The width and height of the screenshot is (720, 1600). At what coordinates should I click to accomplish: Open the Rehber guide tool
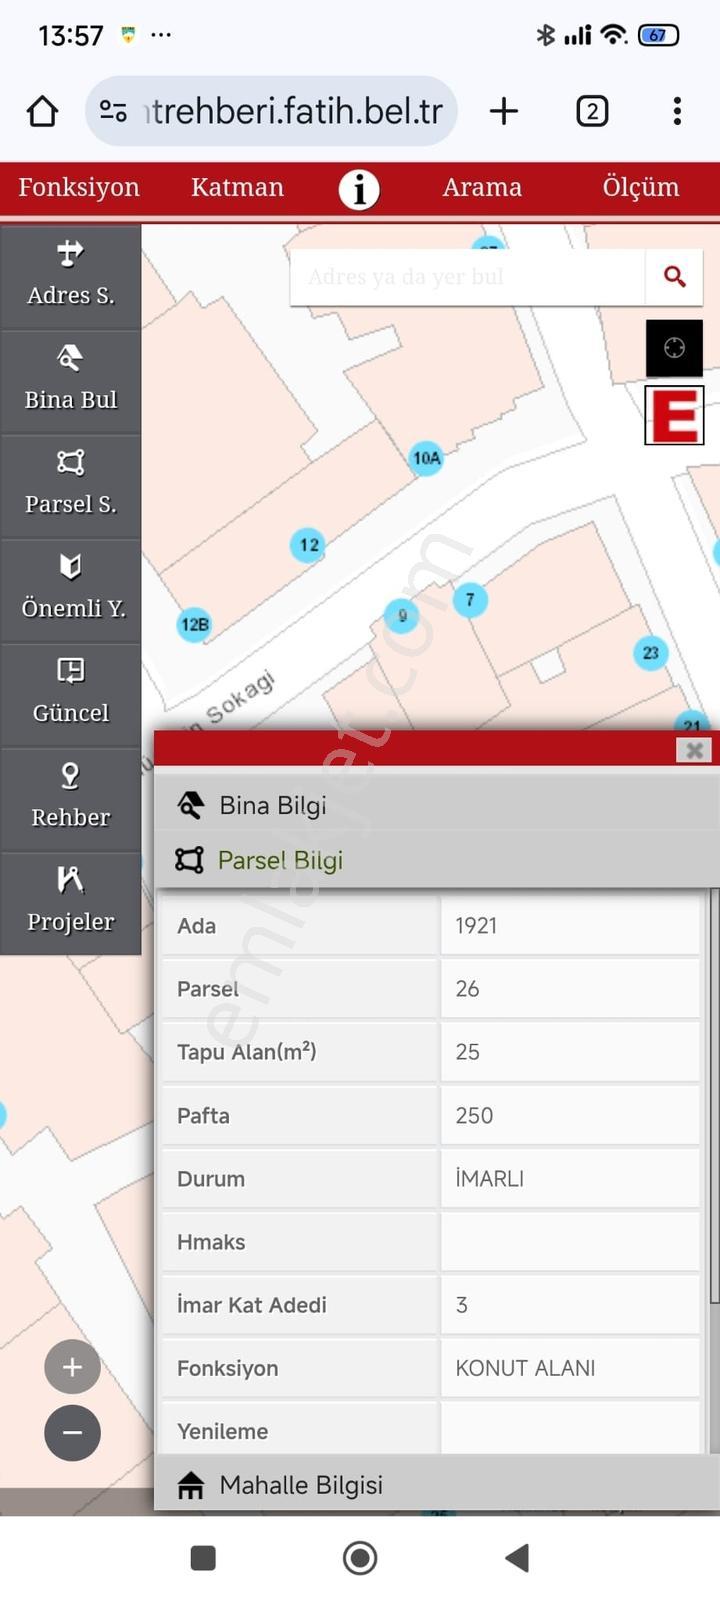[70, 800]
